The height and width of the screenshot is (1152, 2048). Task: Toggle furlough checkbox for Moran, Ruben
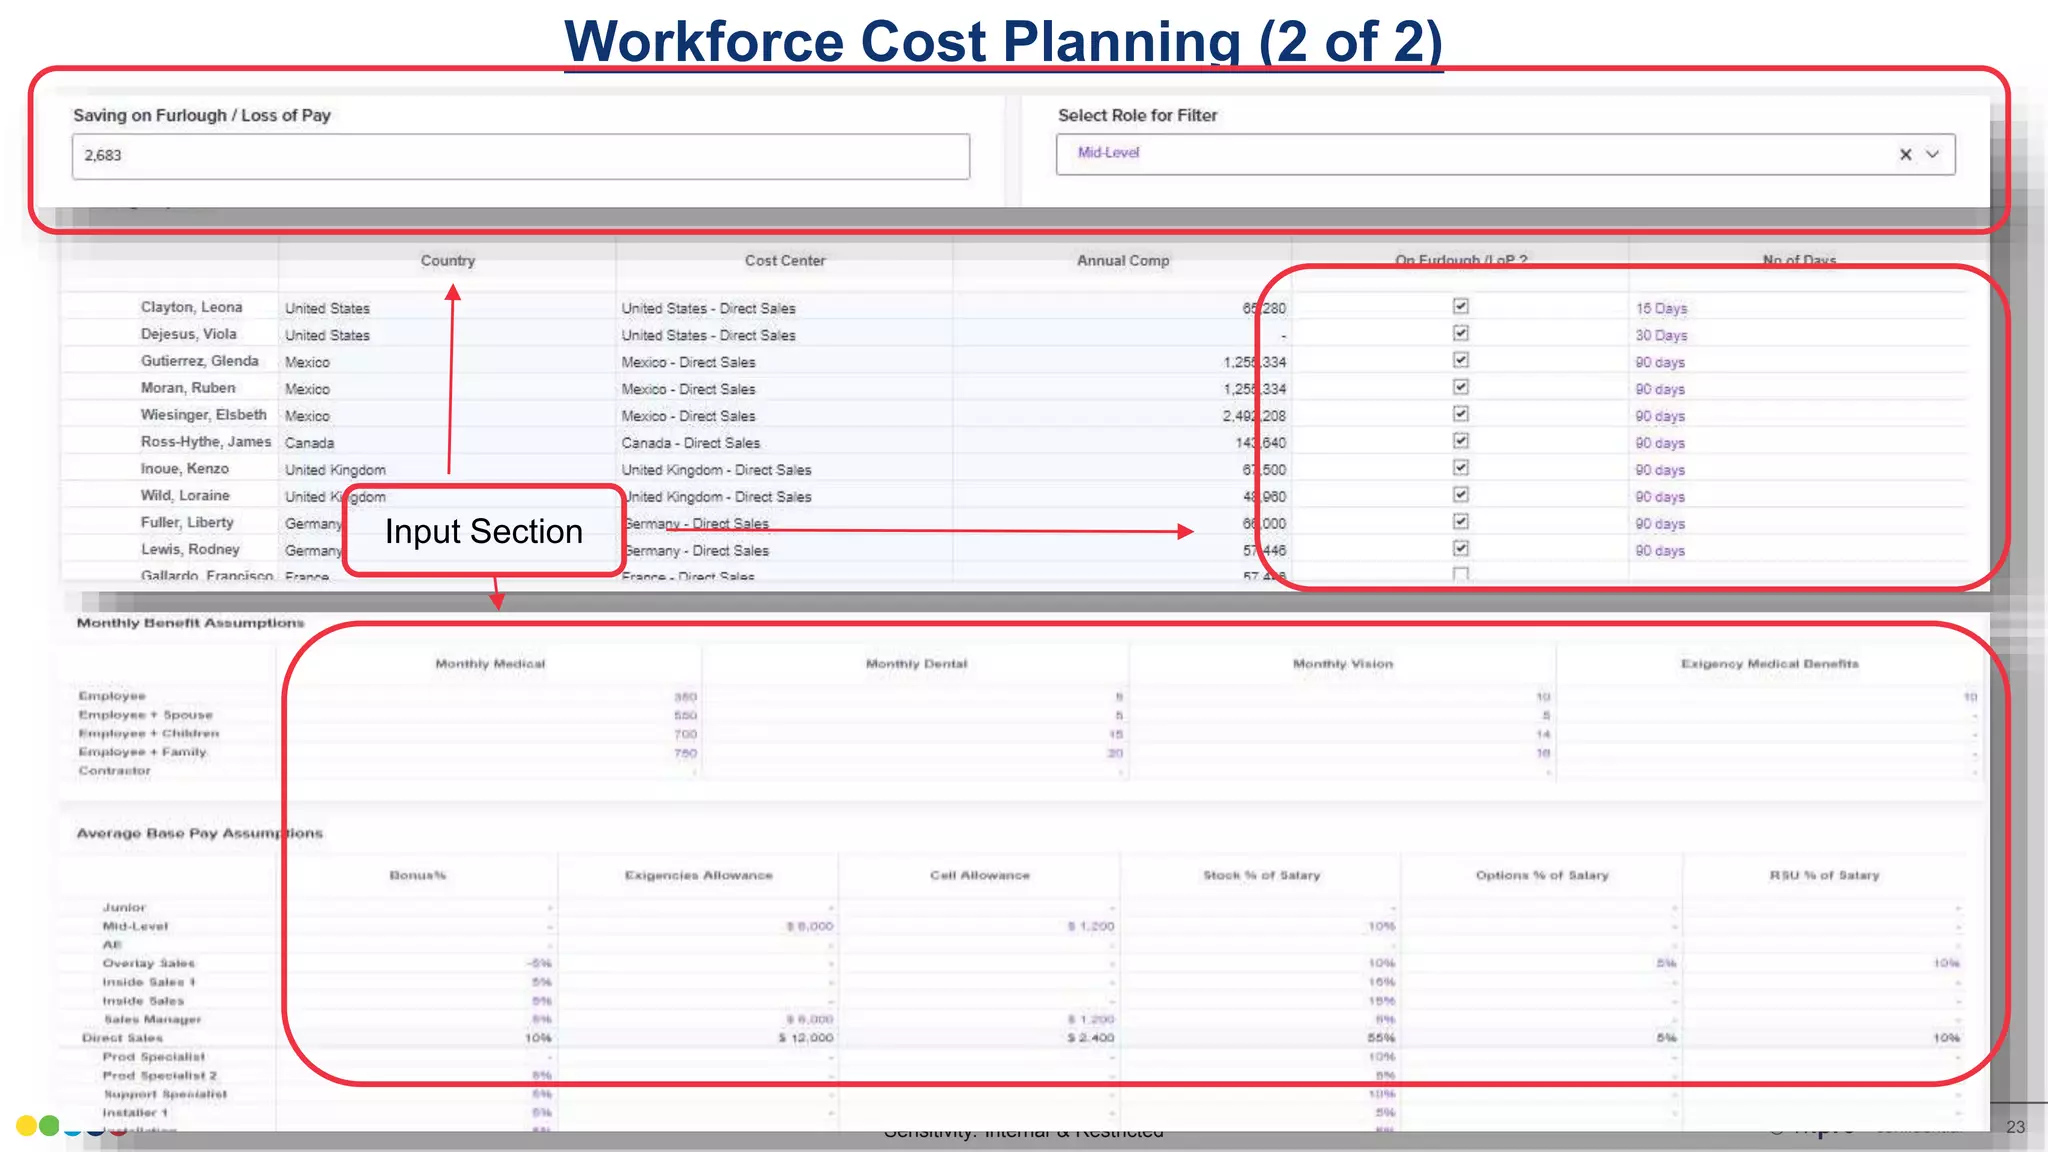(1460, 387)
